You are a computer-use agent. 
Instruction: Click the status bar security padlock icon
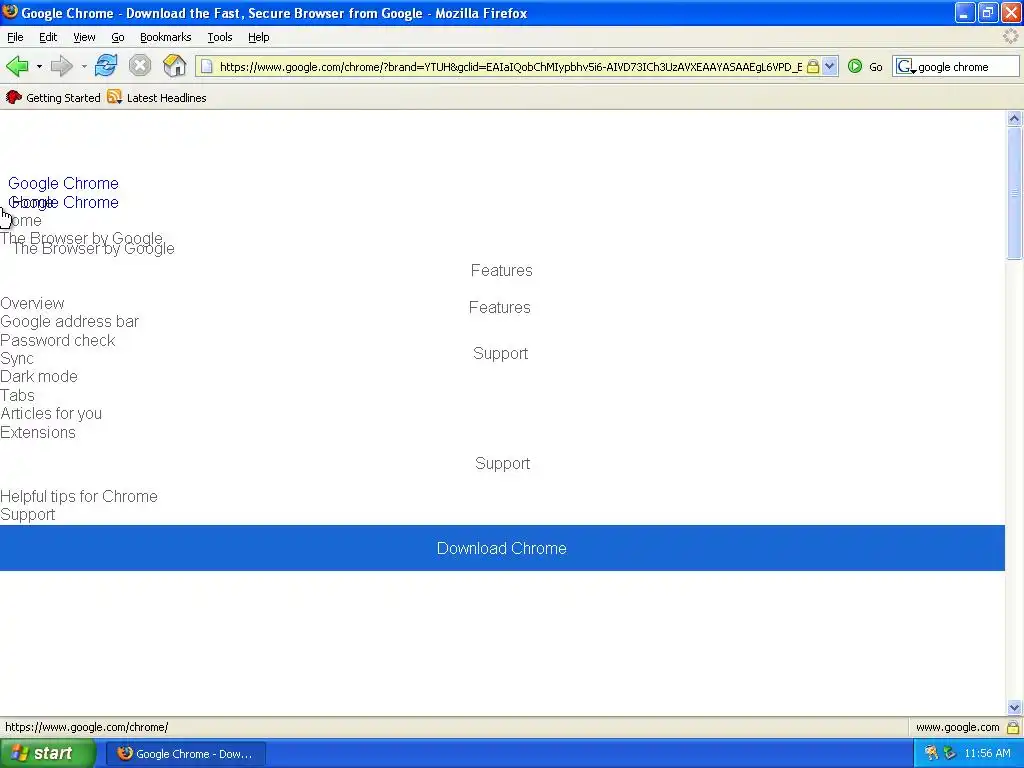tap(1013, 727)
